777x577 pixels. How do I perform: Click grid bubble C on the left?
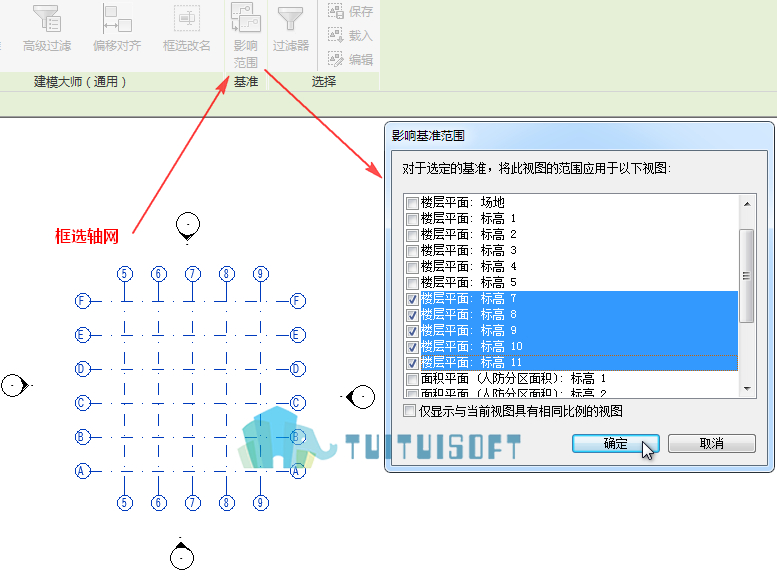(x=83, y=403)
